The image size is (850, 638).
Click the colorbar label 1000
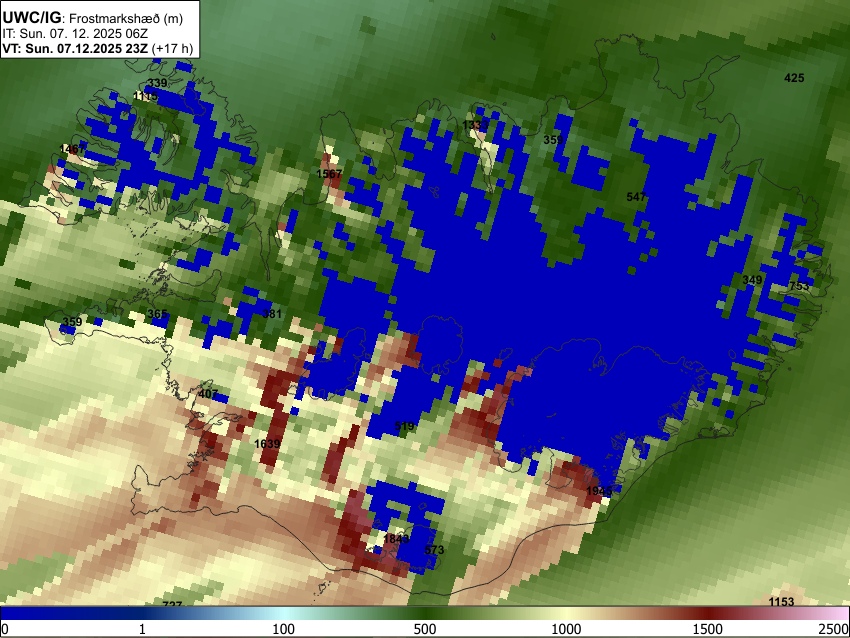coord(566,629)
